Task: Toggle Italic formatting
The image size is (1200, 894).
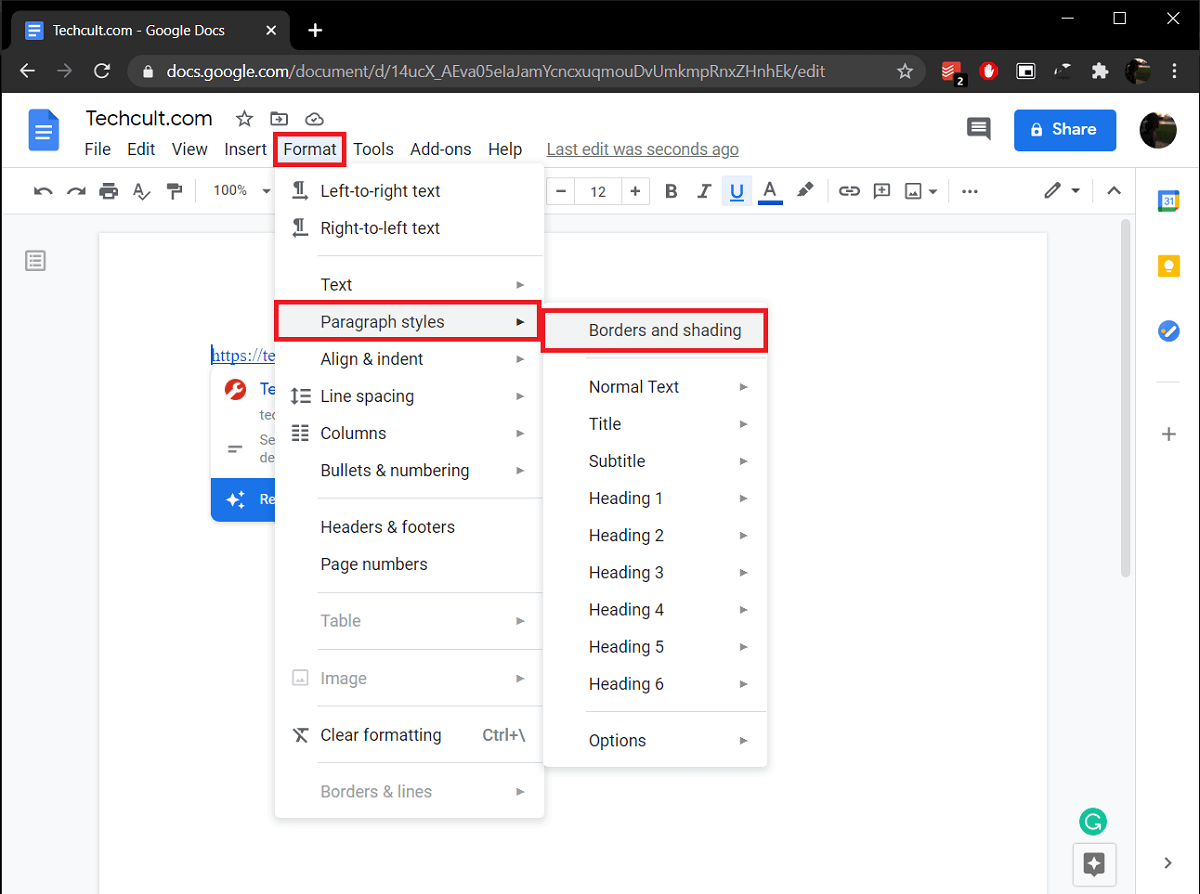Action: point(704,191)
